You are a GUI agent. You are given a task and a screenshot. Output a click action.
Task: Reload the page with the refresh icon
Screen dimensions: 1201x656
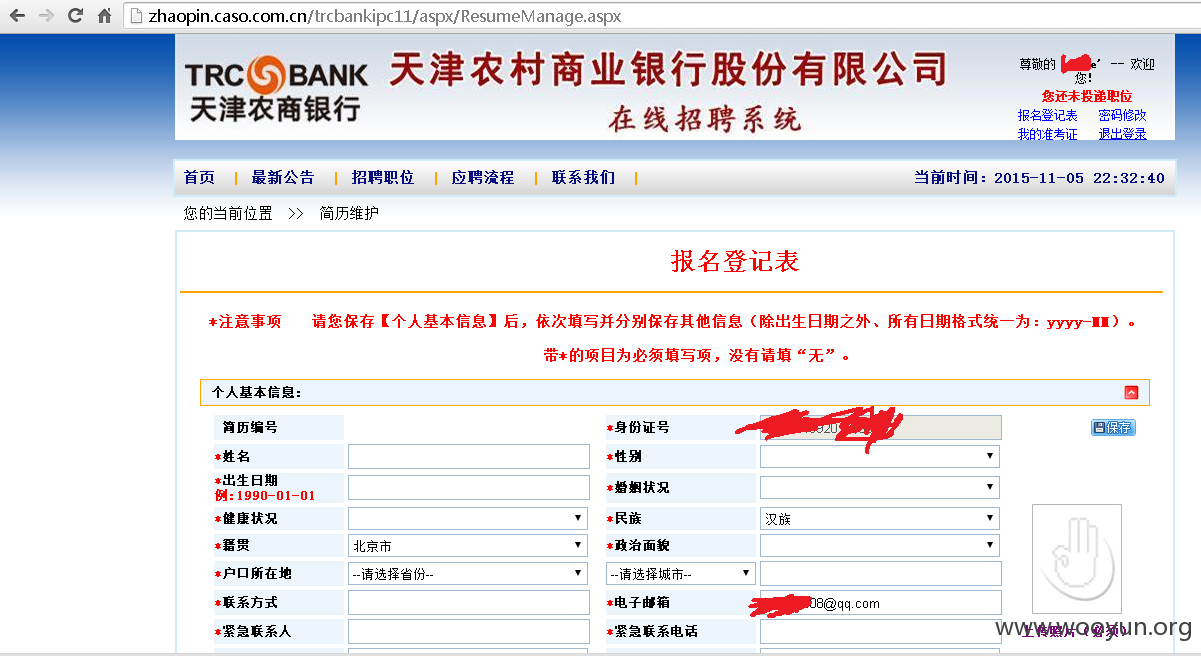pos(75,16)
